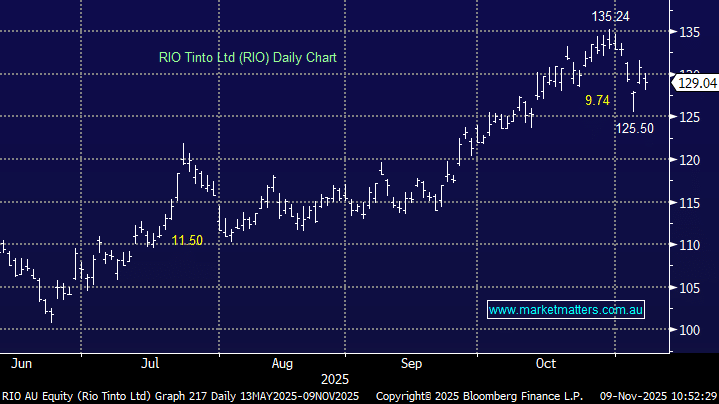
Task: Click the 129.04 last price tag
Action: click(698, 85)
